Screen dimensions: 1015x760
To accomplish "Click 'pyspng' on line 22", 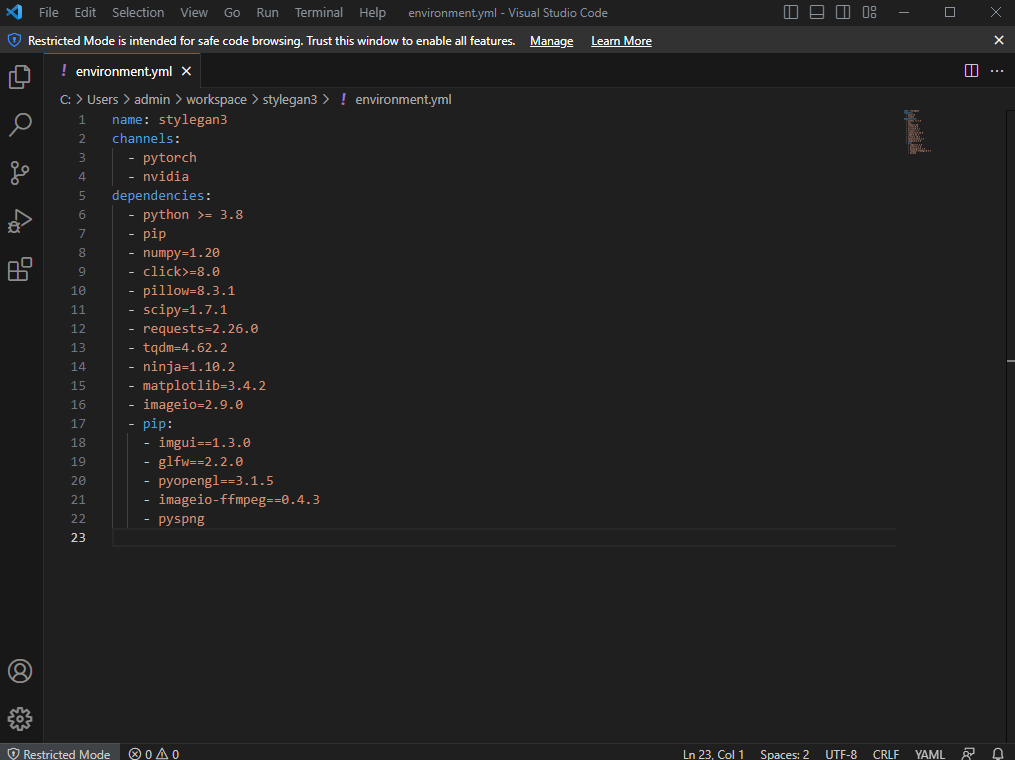I will [x=181, y=519].
